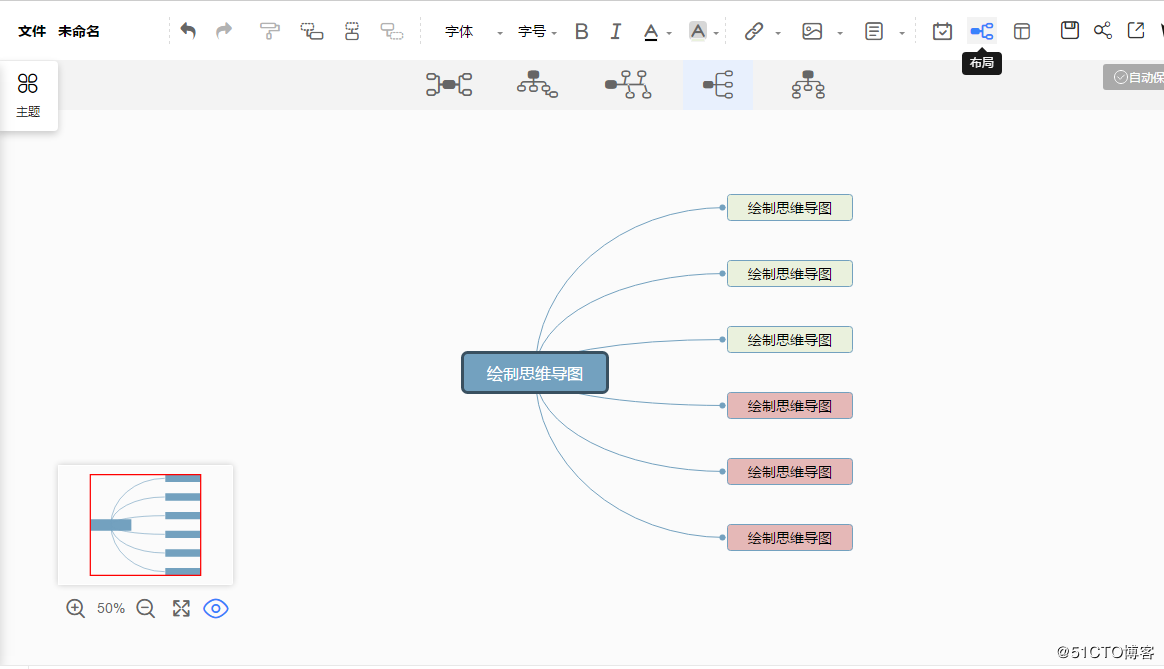The height and width of the screenshot is (669, 1164).
Task: Open the task calendar icon
Action: 942,31
